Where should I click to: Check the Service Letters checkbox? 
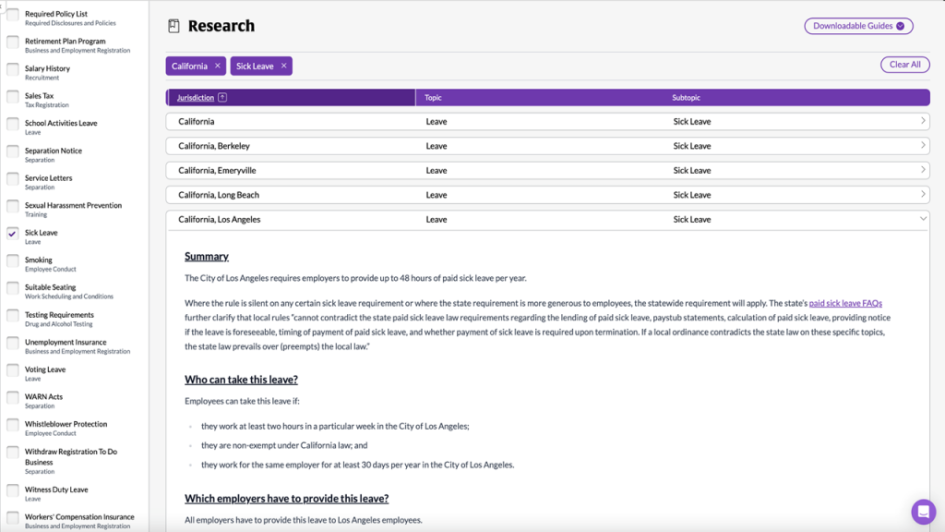[x=13, y=179]
